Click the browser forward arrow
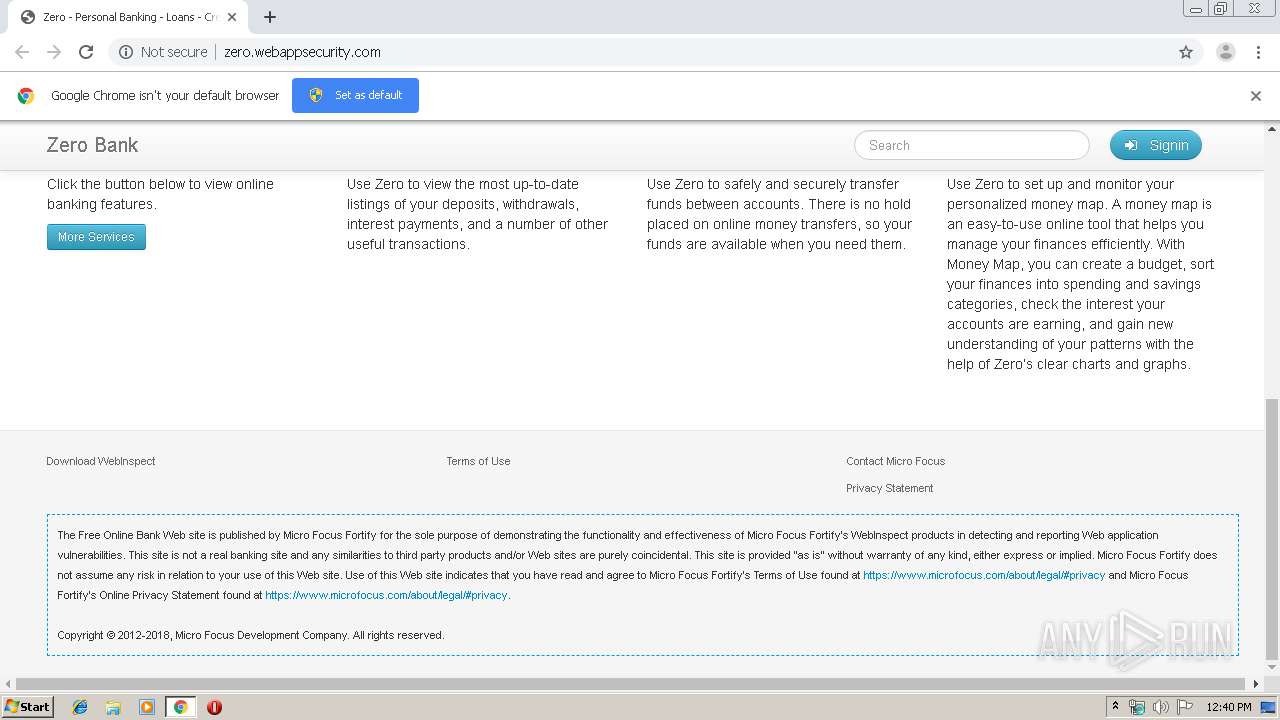 point(54,52)
